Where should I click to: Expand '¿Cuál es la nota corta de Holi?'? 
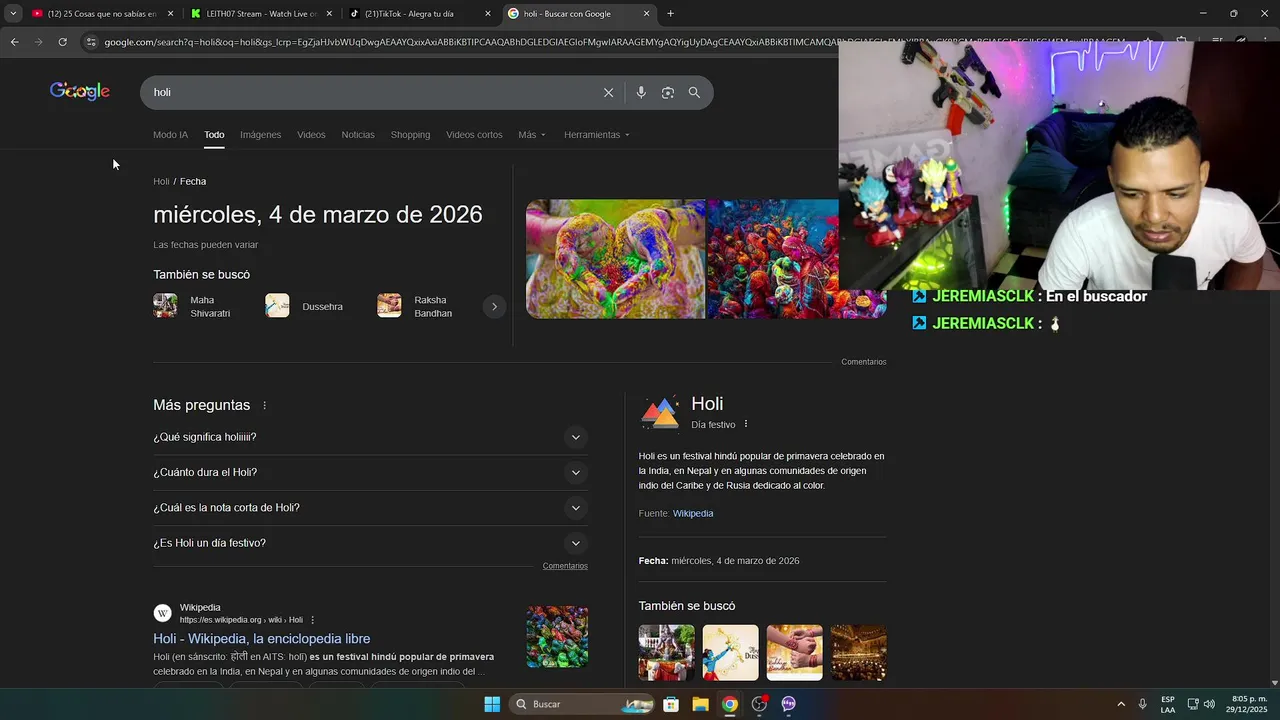click(x=370, y=507)
